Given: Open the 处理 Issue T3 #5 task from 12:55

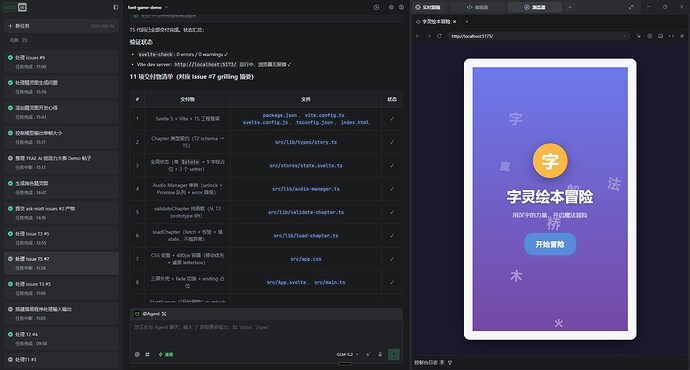Looking at the screenshot, I should (x=61, y=238).
